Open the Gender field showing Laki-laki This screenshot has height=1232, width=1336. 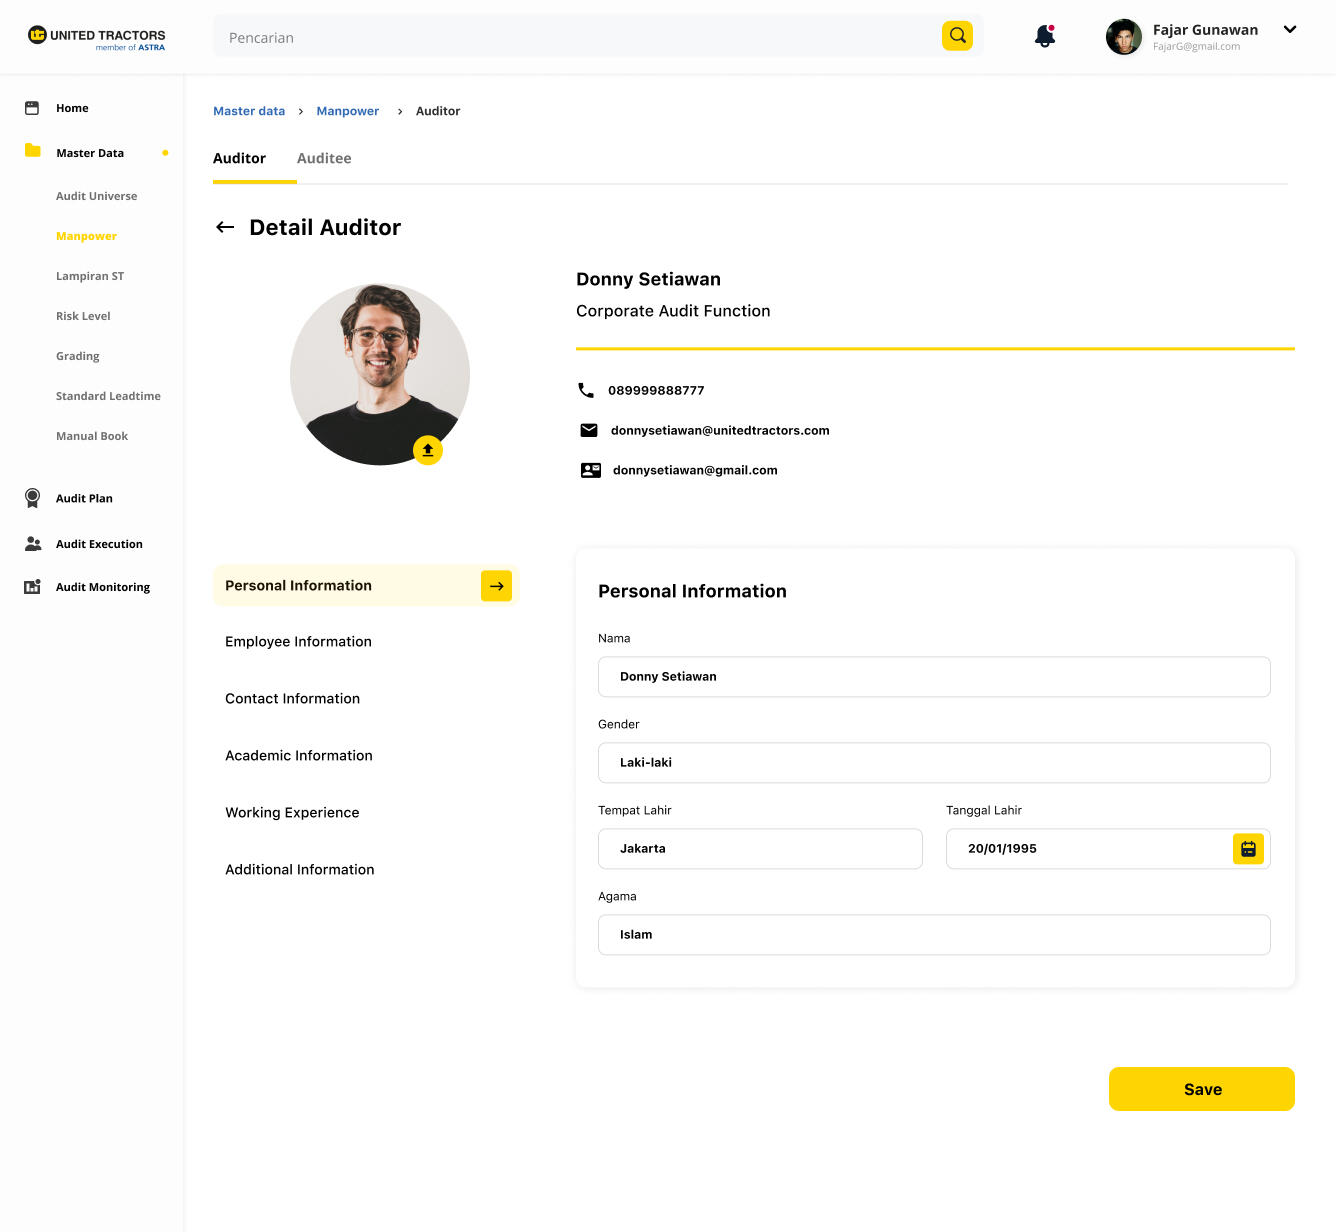pos(934,763)
